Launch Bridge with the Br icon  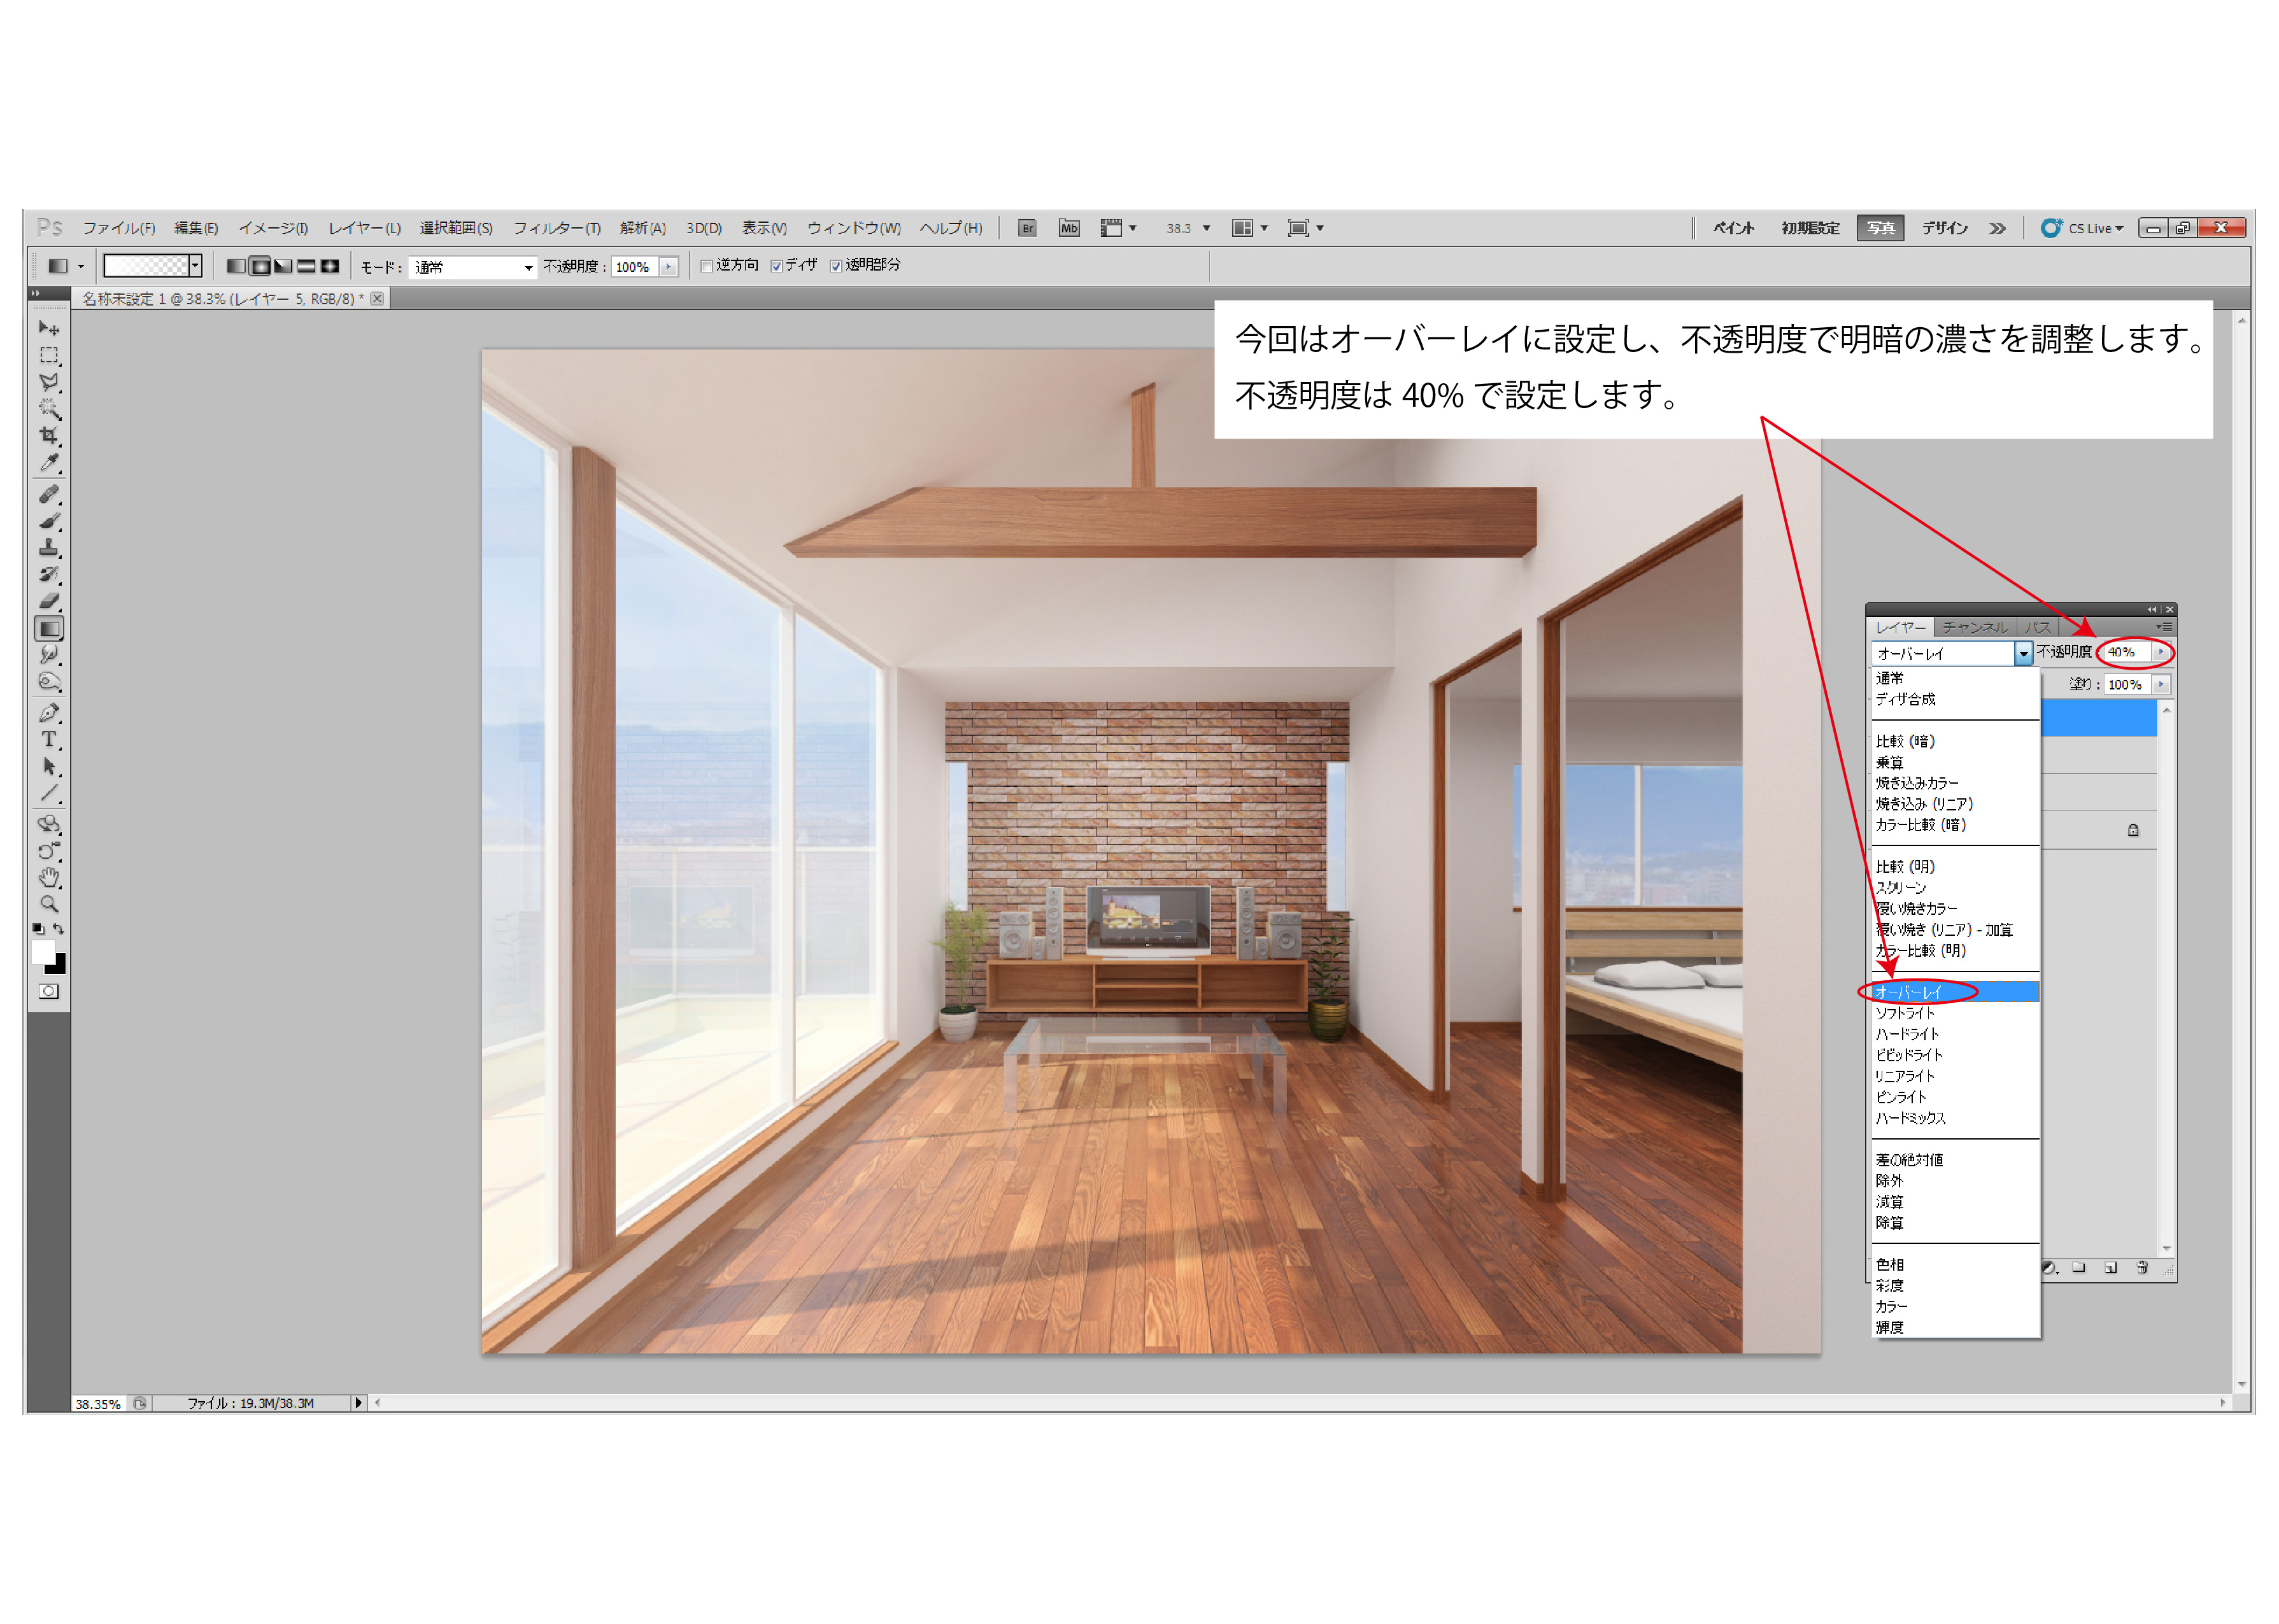[x=1027, y=228]
